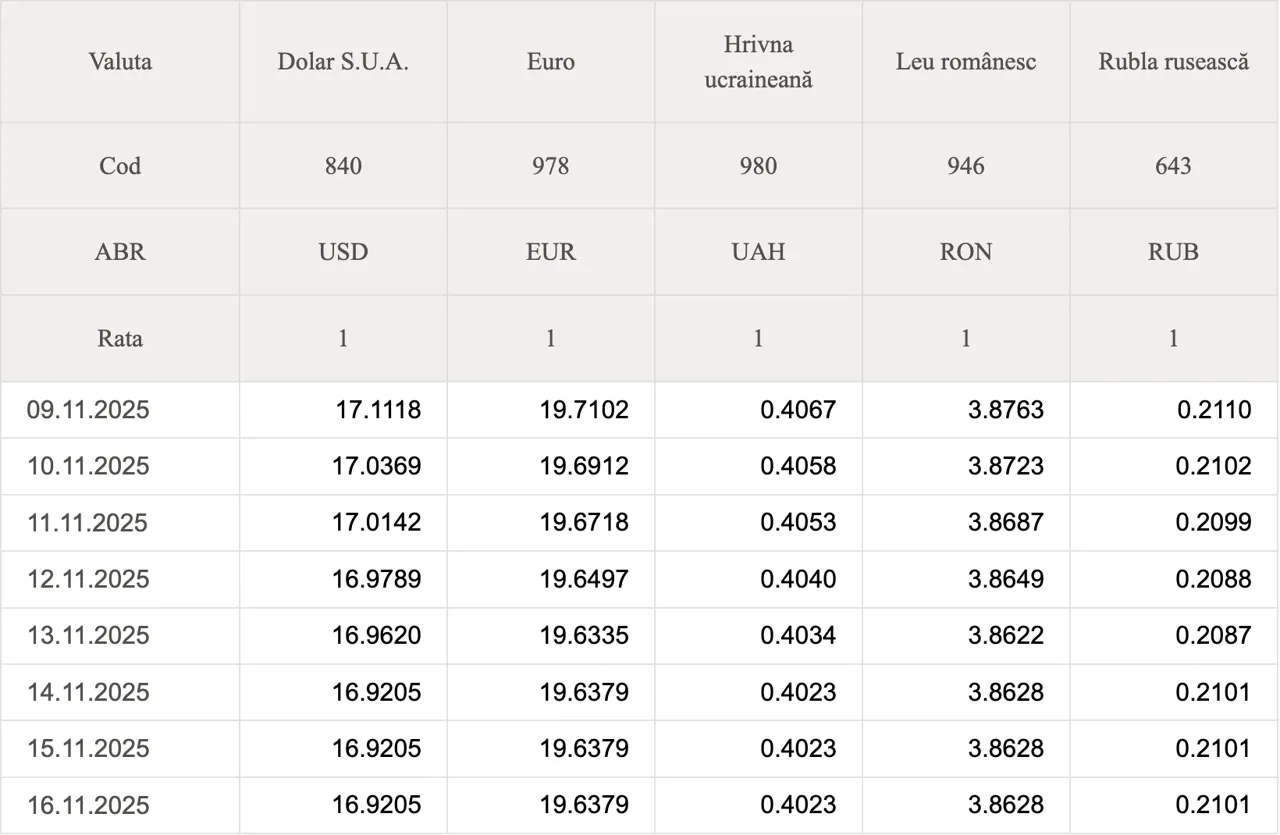
Task: Click the Euro column header
Action: (551, 62)
